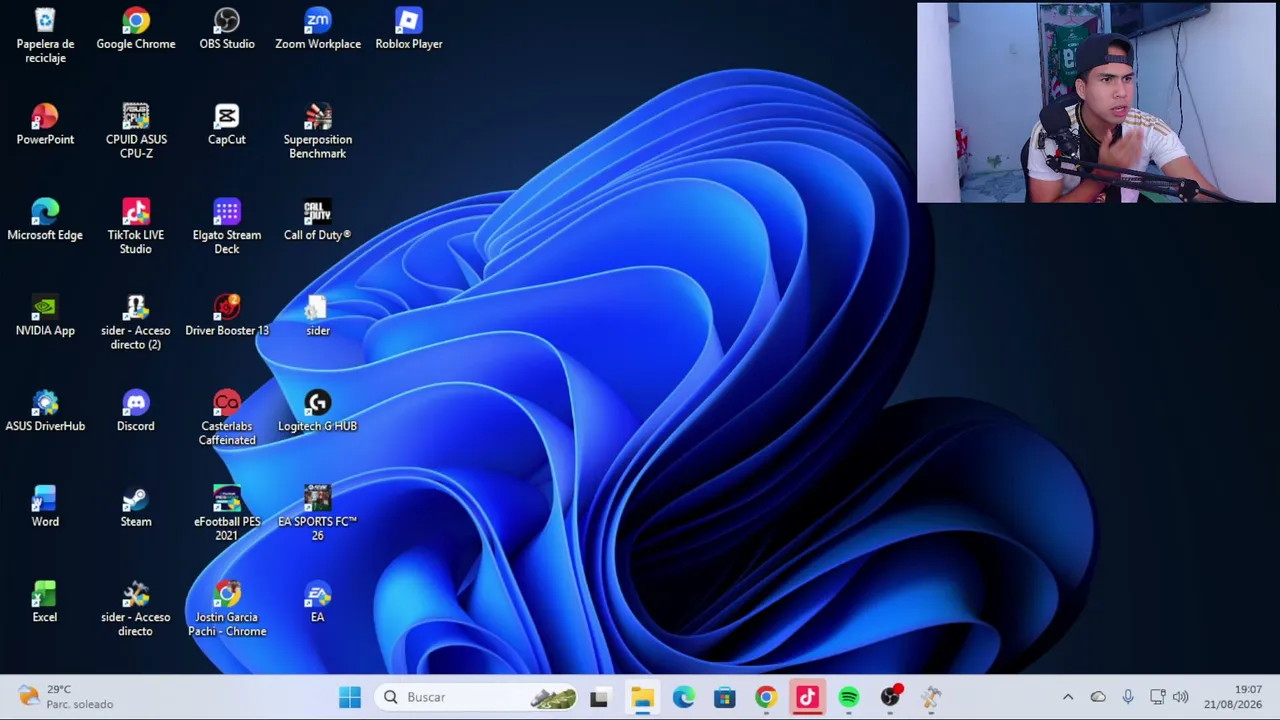
Task: Select the Jostin Garcia Pachi - Chrome shortcut
Action: tap(227, 608)
